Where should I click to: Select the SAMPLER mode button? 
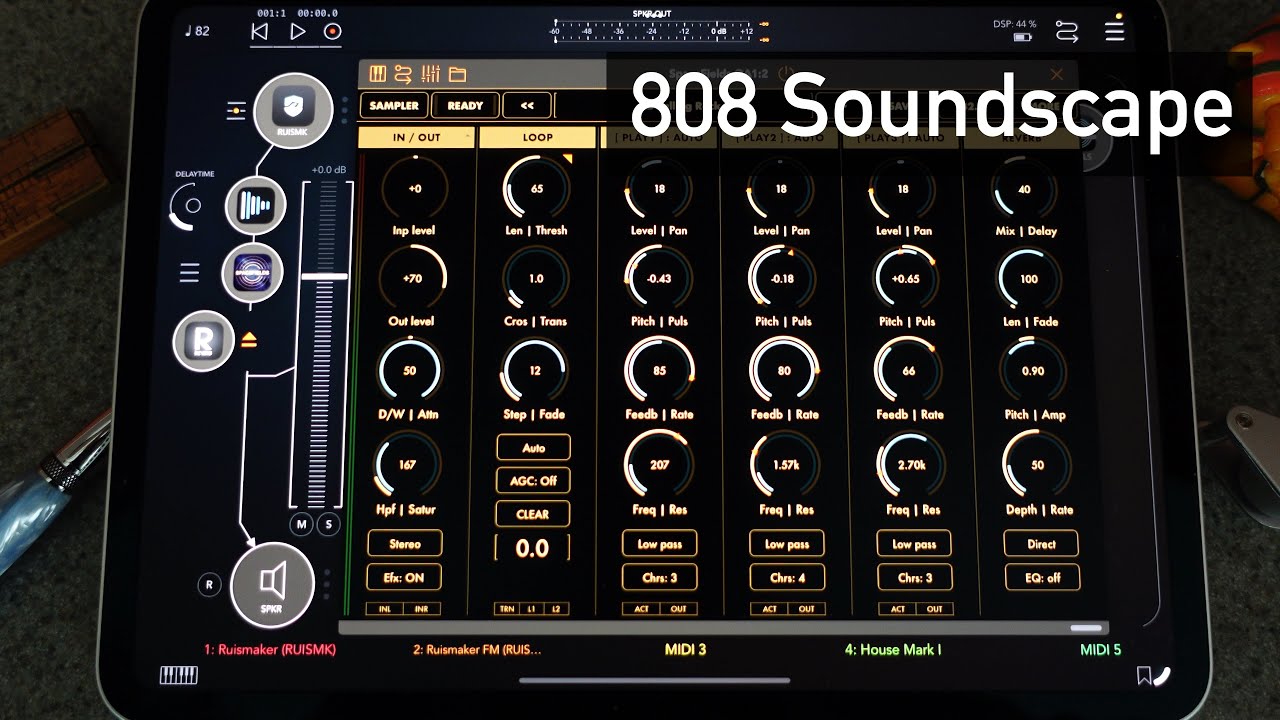[394, 105]
